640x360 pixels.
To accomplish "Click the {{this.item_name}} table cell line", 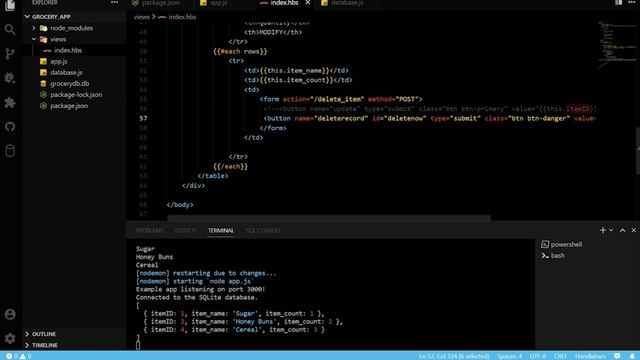I will click(x=296, y=71).
